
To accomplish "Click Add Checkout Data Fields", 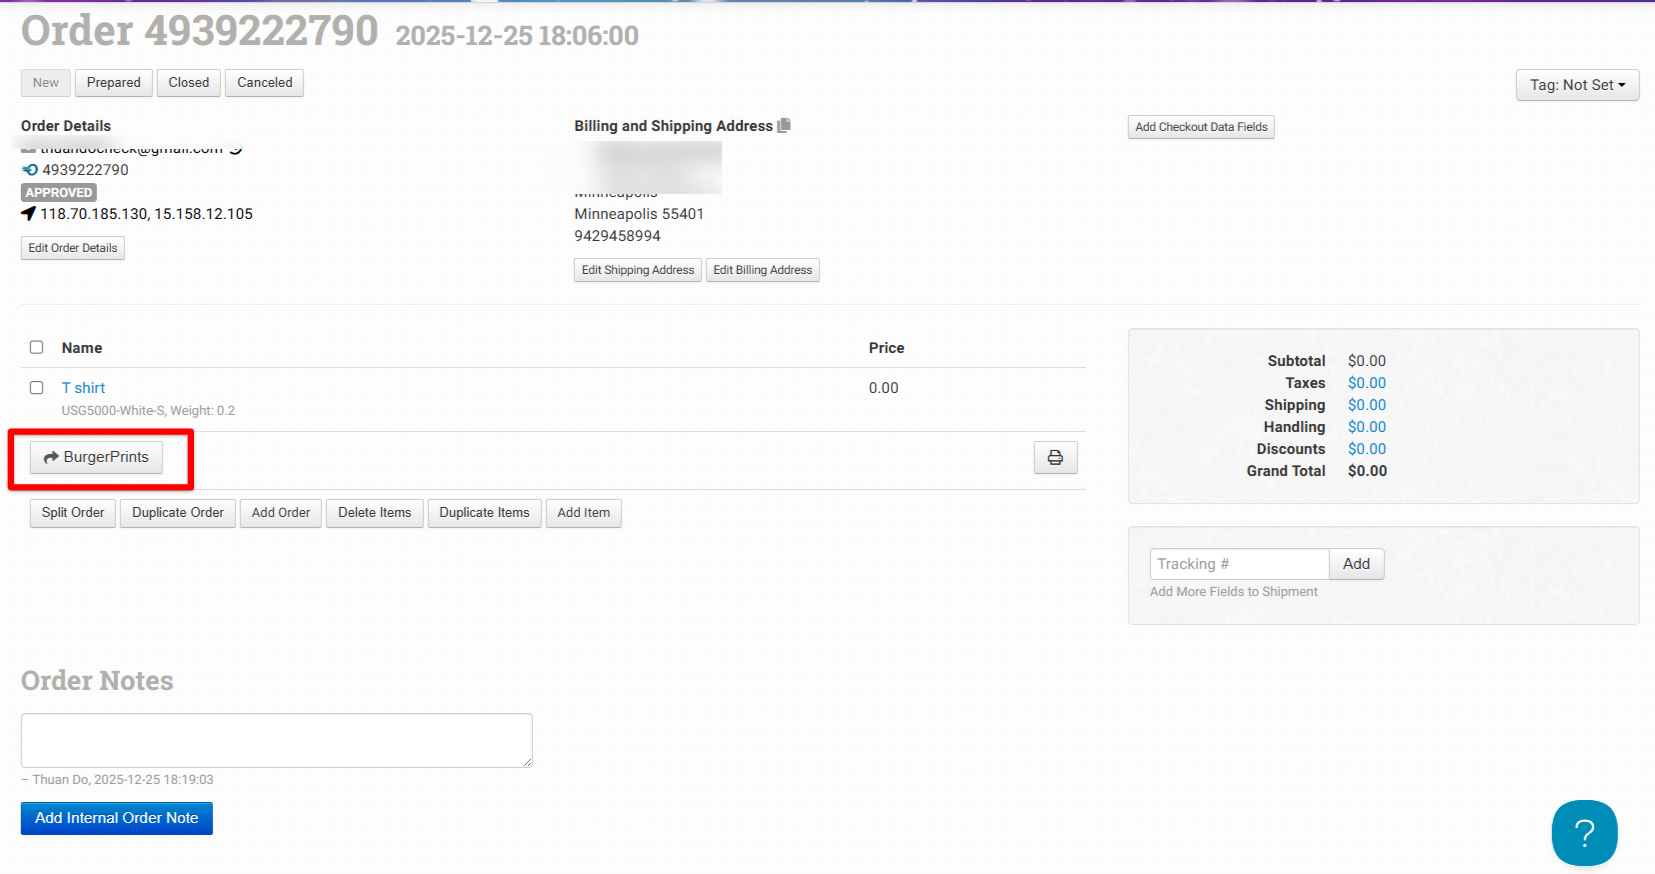I will coord(1201,127).
